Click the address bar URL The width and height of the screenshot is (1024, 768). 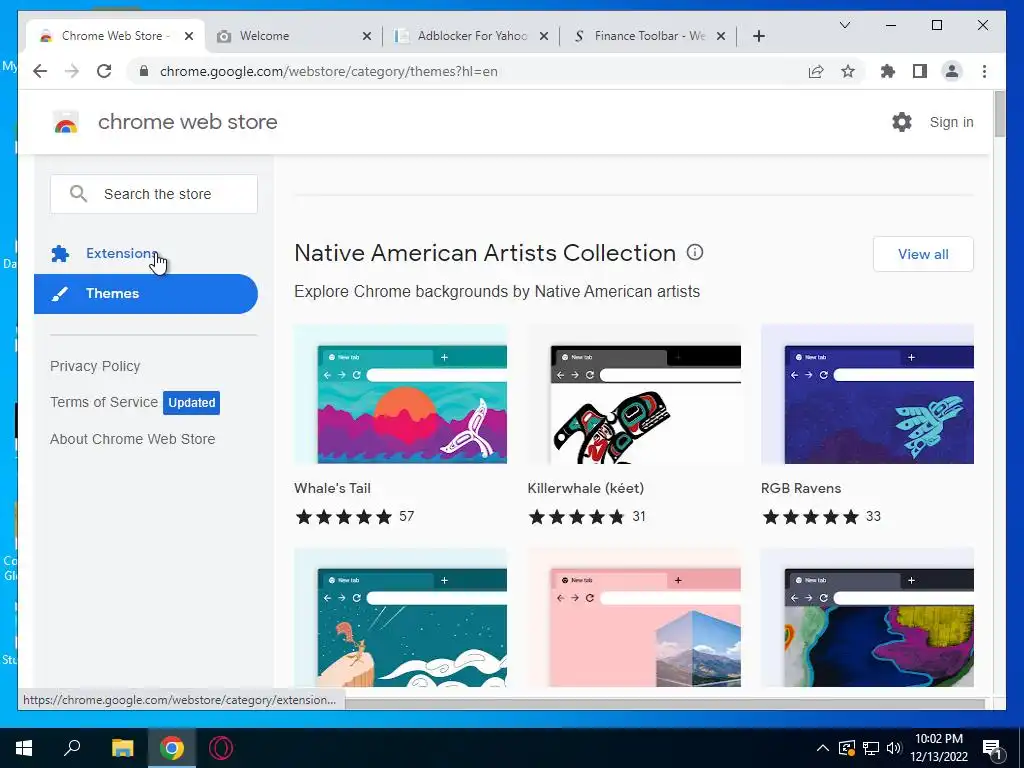(328, 71)
